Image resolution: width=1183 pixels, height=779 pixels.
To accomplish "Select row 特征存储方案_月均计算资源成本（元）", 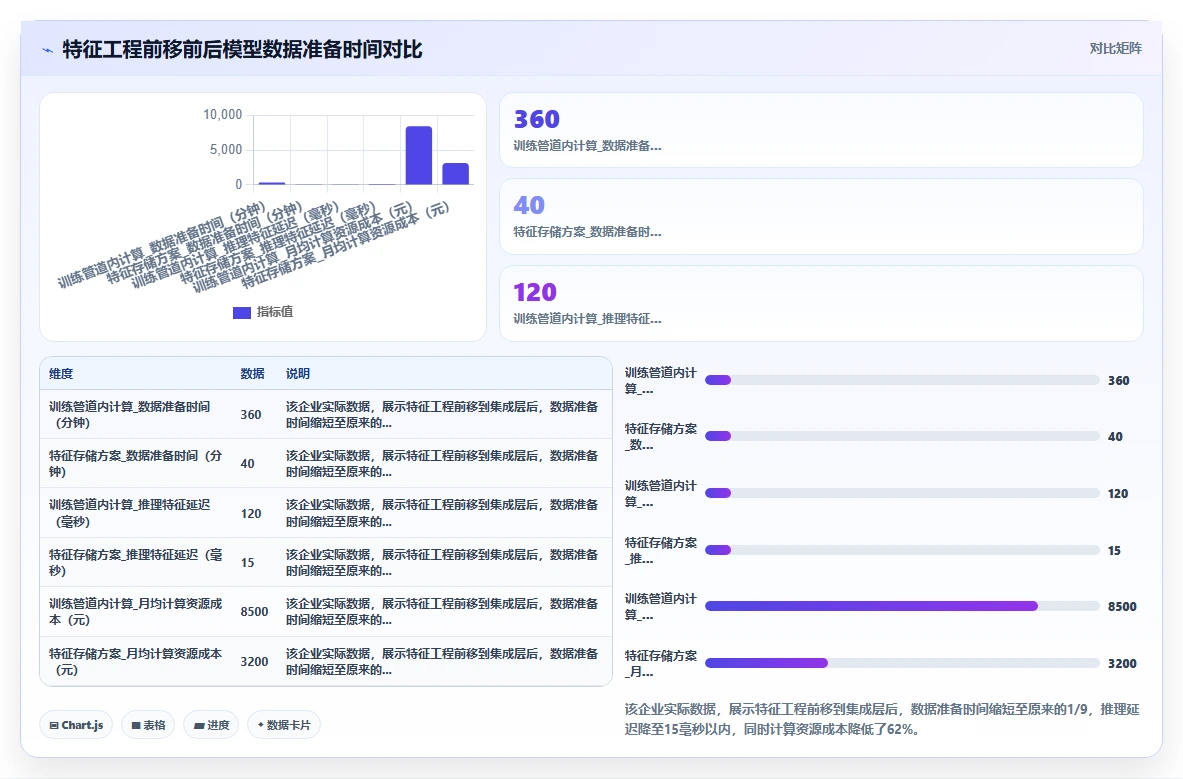I will [326, 661].
